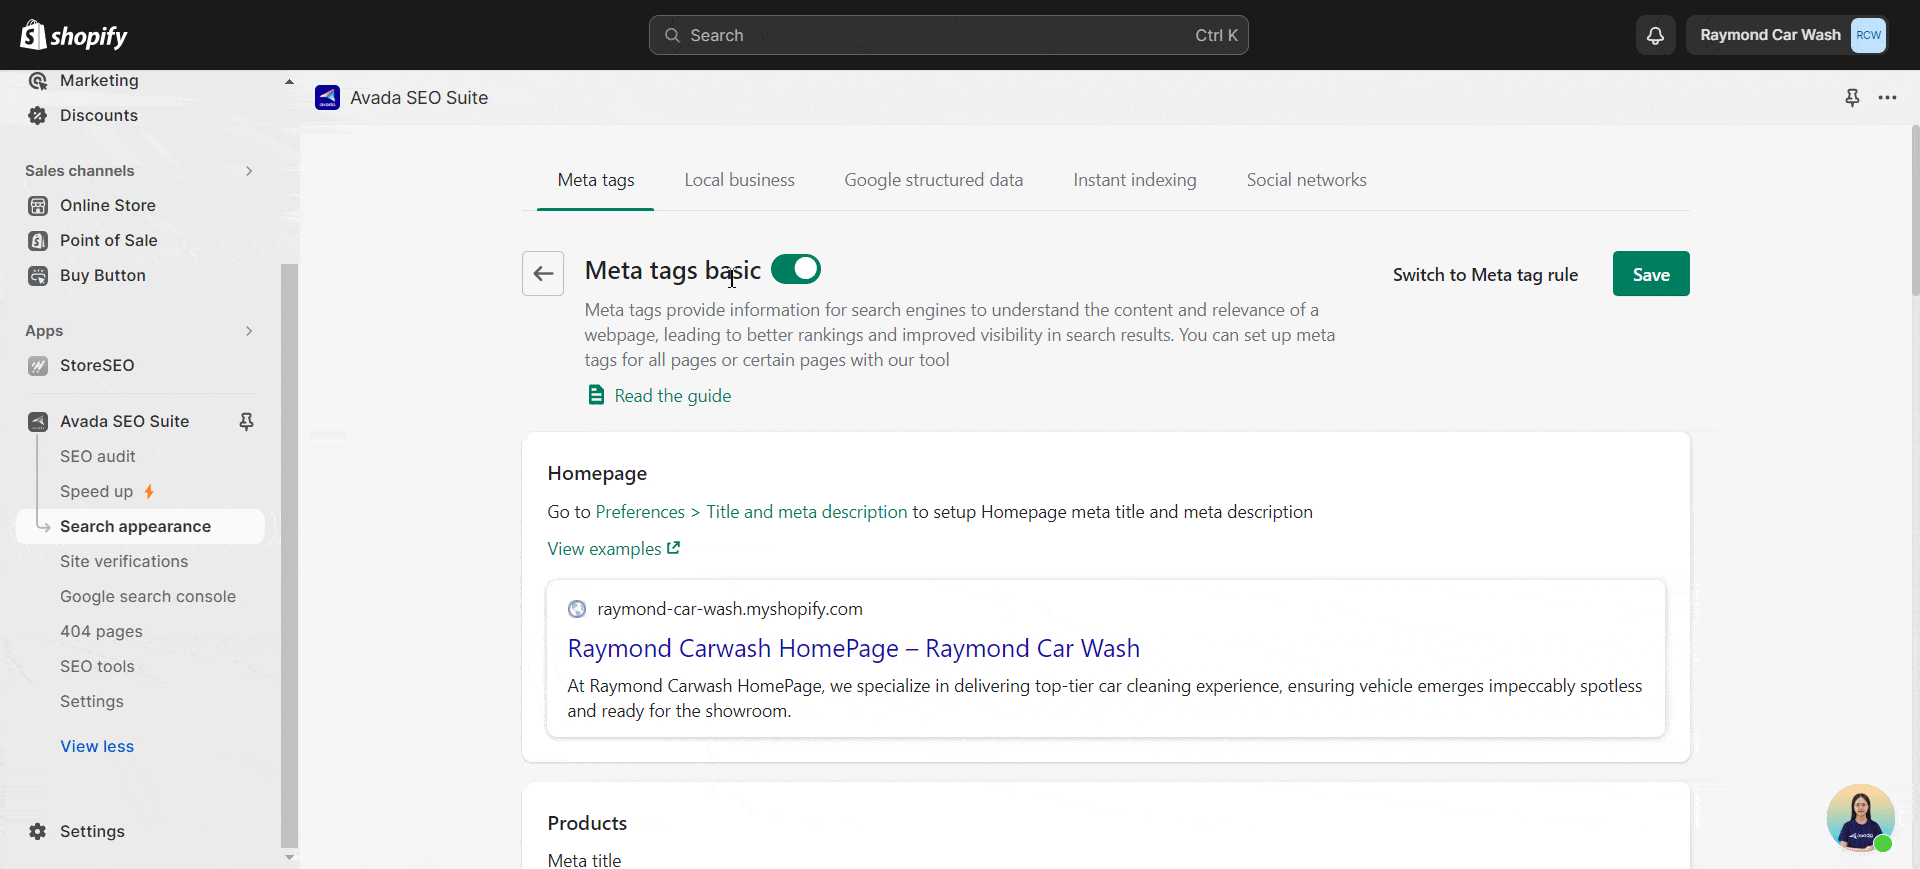The image size is (1920, 869).
Task: Click the Point of Sale icon
Action: point(38,240)
